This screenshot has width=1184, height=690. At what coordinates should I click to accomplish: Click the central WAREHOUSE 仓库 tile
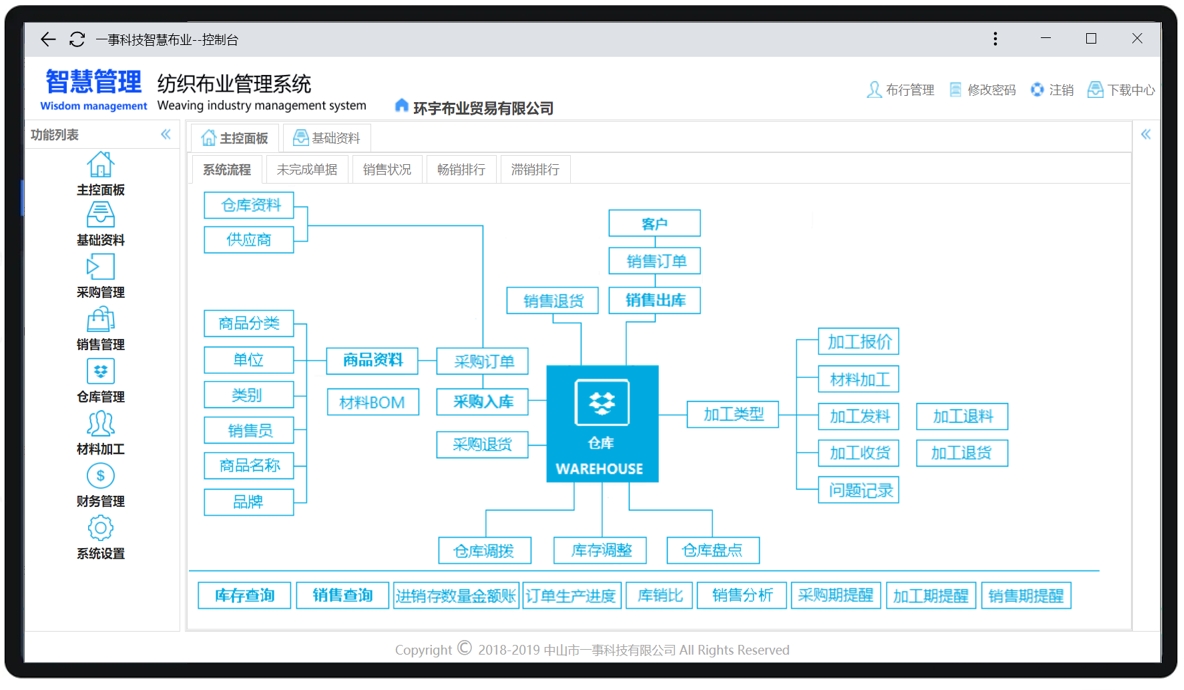point(602,424)
